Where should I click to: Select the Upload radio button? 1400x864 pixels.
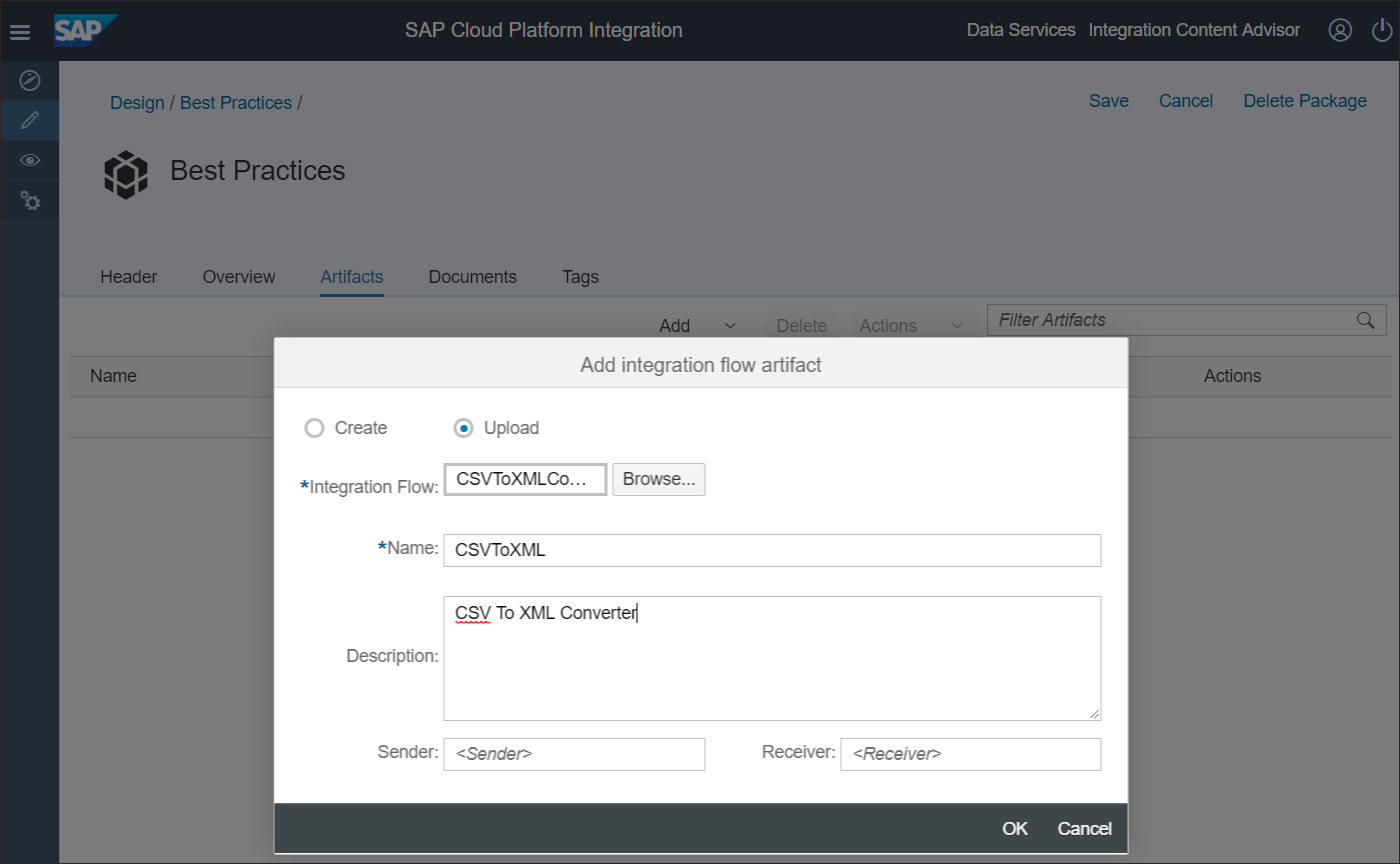(x=463, y=428)
